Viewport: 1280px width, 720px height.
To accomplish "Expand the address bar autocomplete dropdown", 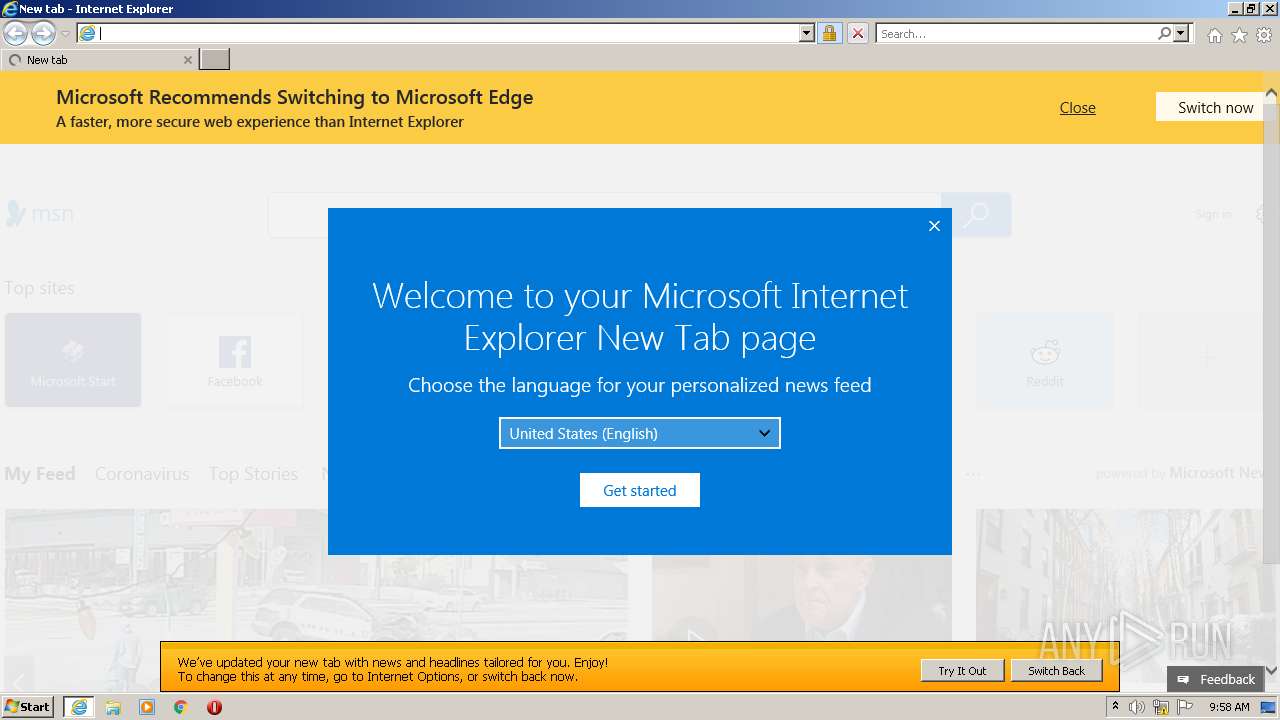I will [807, 33].
